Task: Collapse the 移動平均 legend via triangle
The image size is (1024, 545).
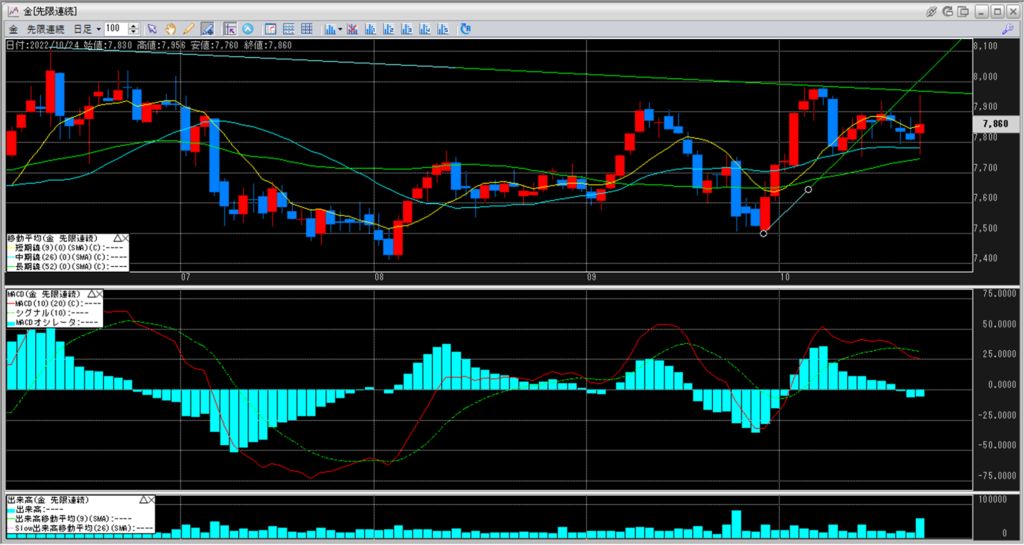Action: click(118, 239)
